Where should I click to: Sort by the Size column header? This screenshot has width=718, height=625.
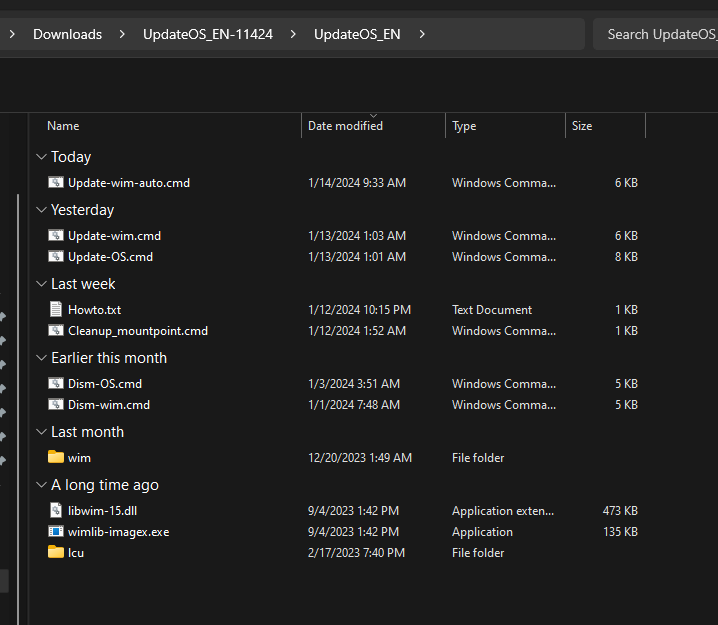[x=605, y=126]
